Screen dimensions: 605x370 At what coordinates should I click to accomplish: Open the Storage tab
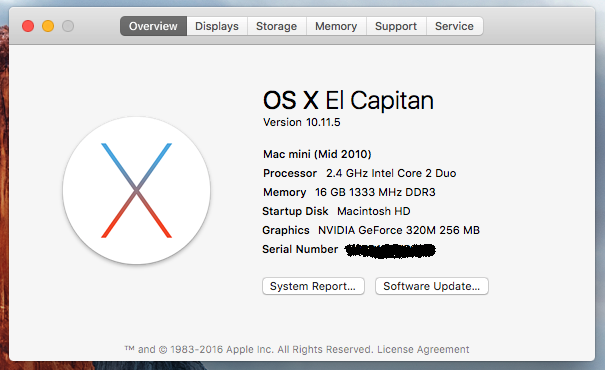tap(277, 26)
